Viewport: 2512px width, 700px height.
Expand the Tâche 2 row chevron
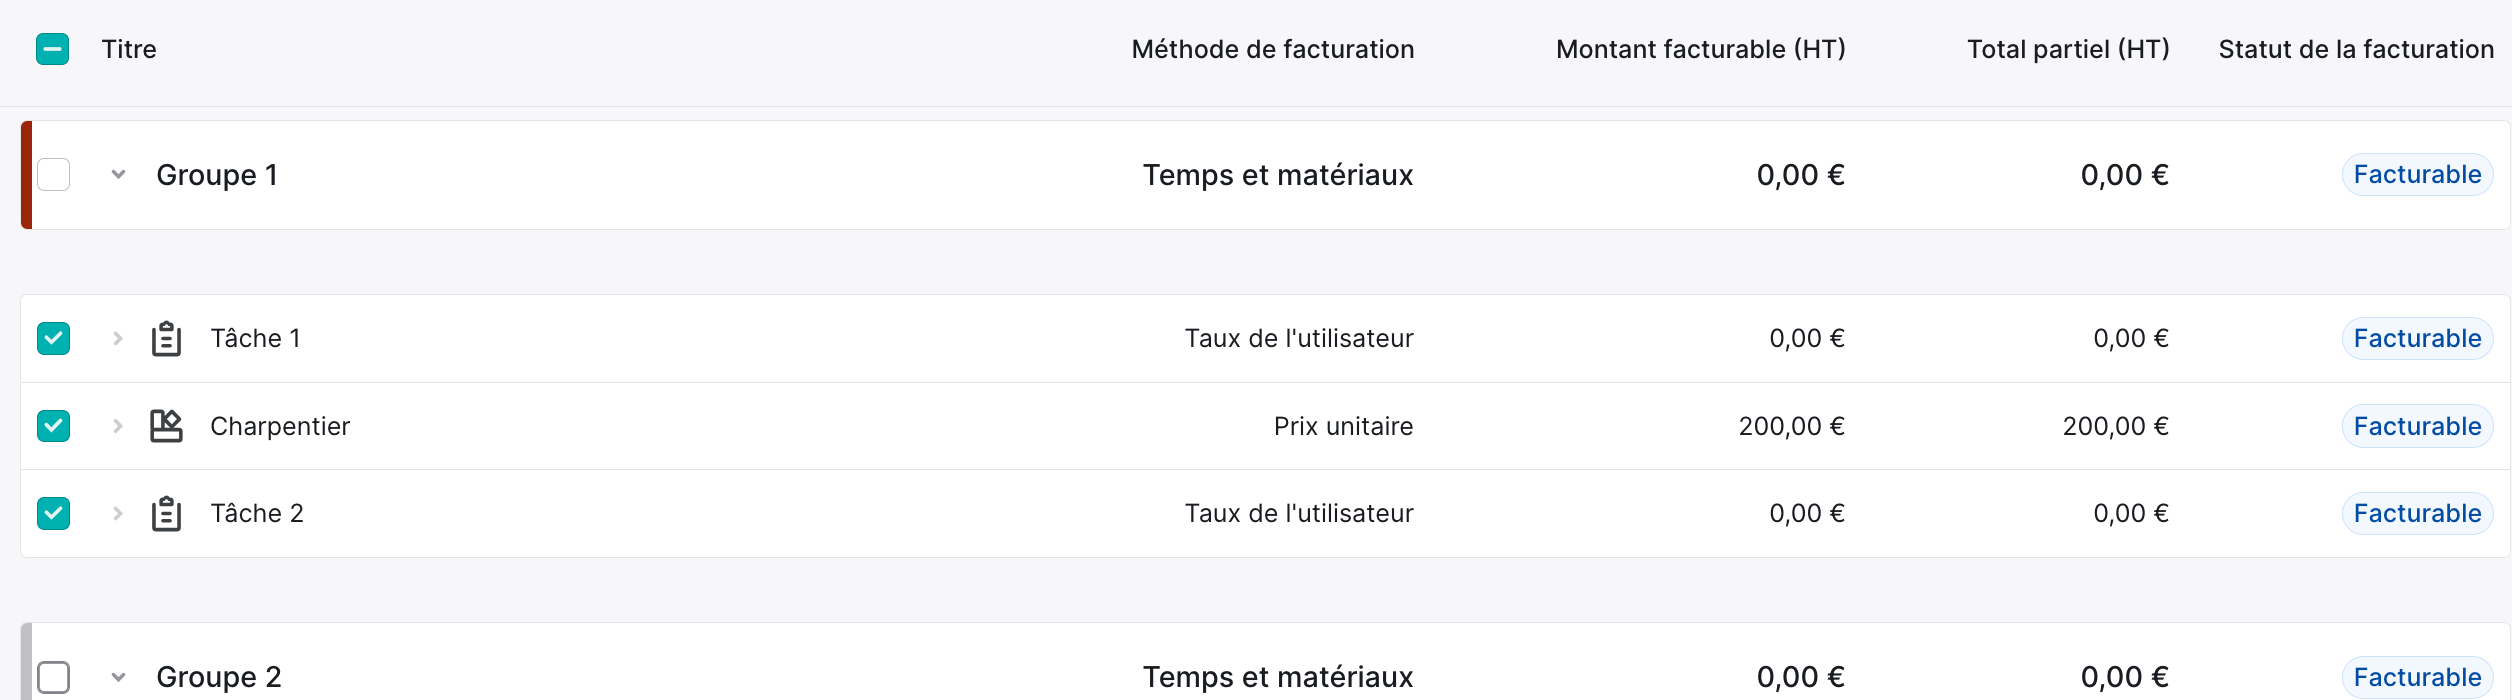118,514
